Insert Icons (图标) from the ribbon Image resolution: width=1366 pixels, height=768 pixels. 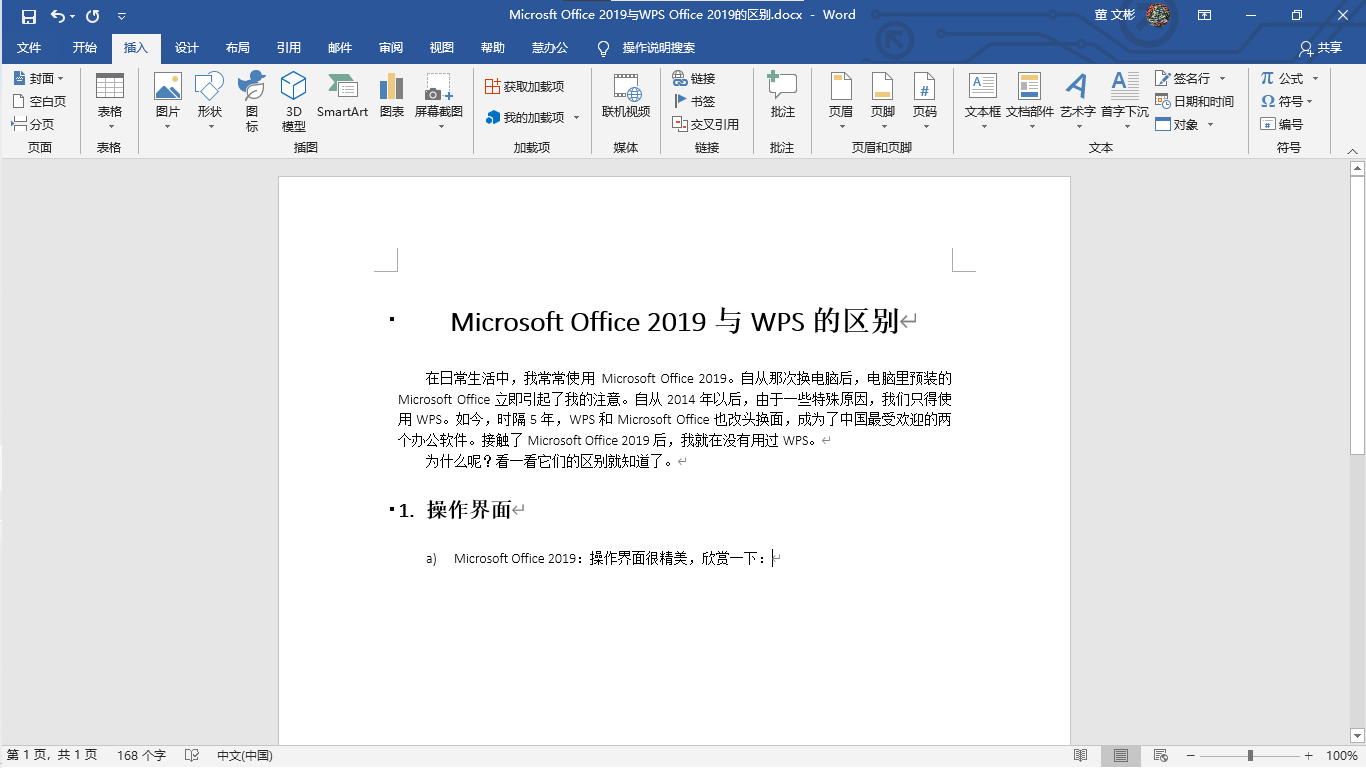[252, 102]
